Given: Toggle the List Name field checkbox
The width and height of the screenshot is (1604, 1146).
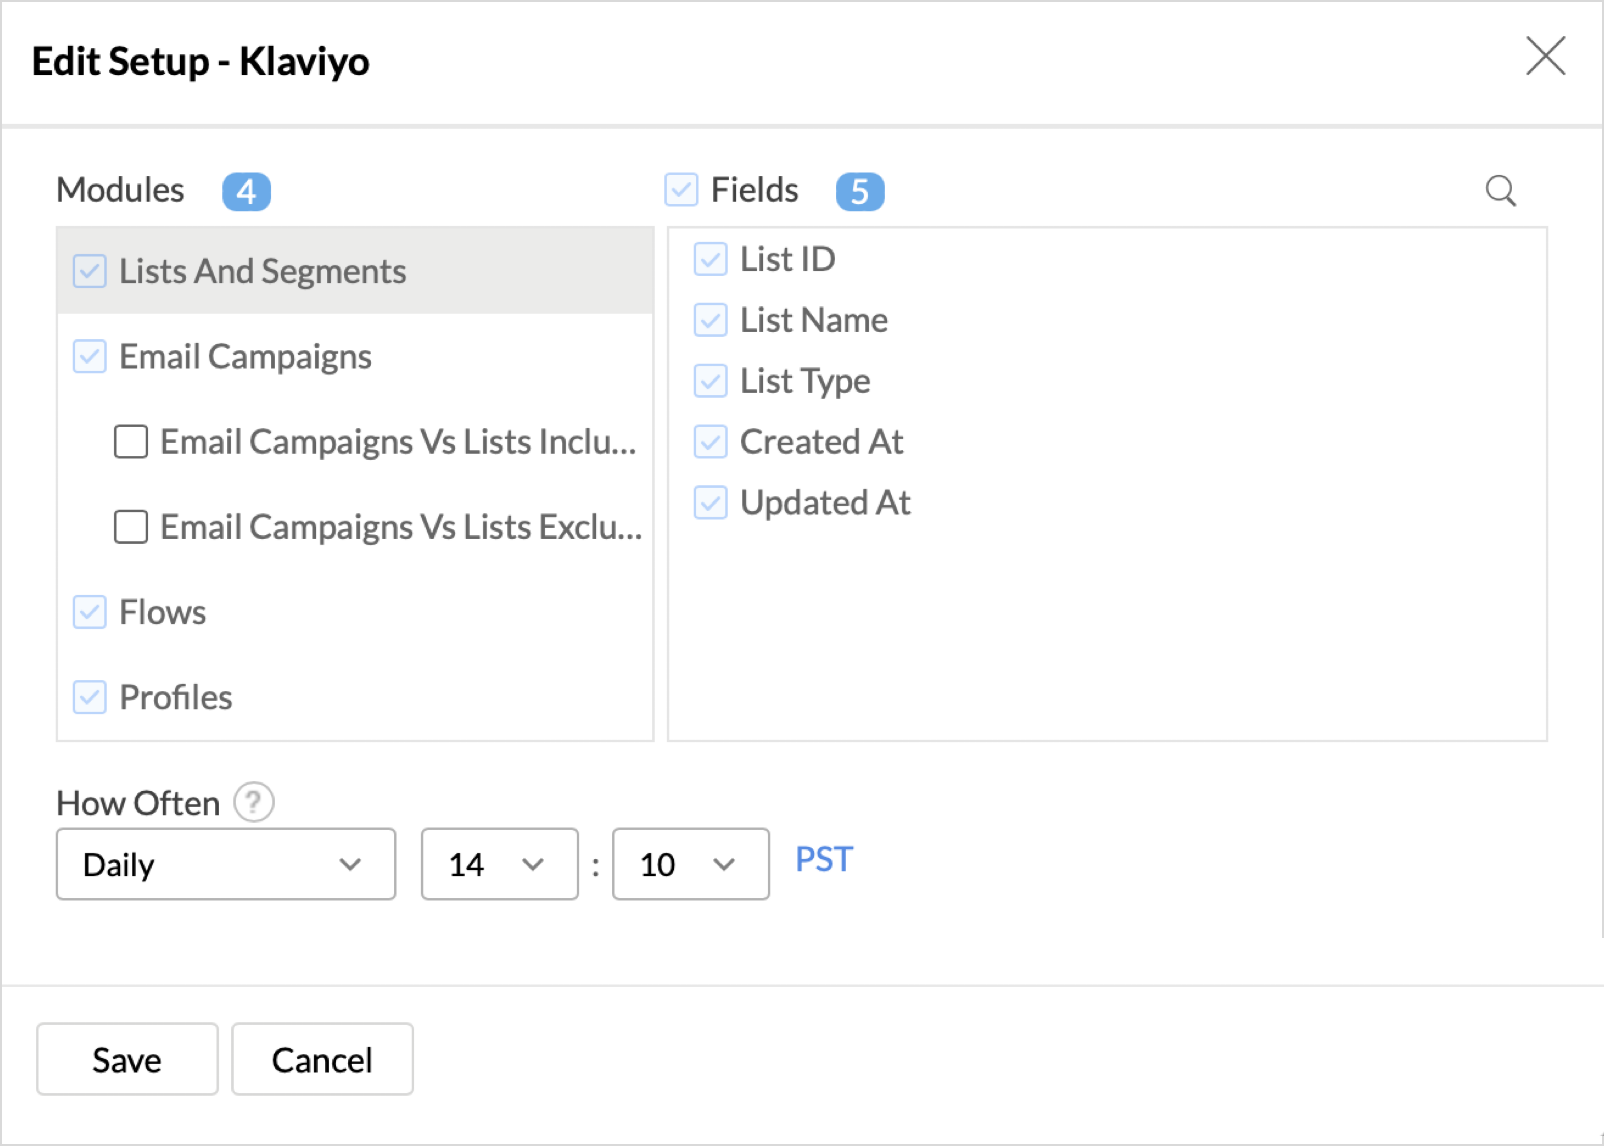Looking at the screenshot, I should (710, 320).
